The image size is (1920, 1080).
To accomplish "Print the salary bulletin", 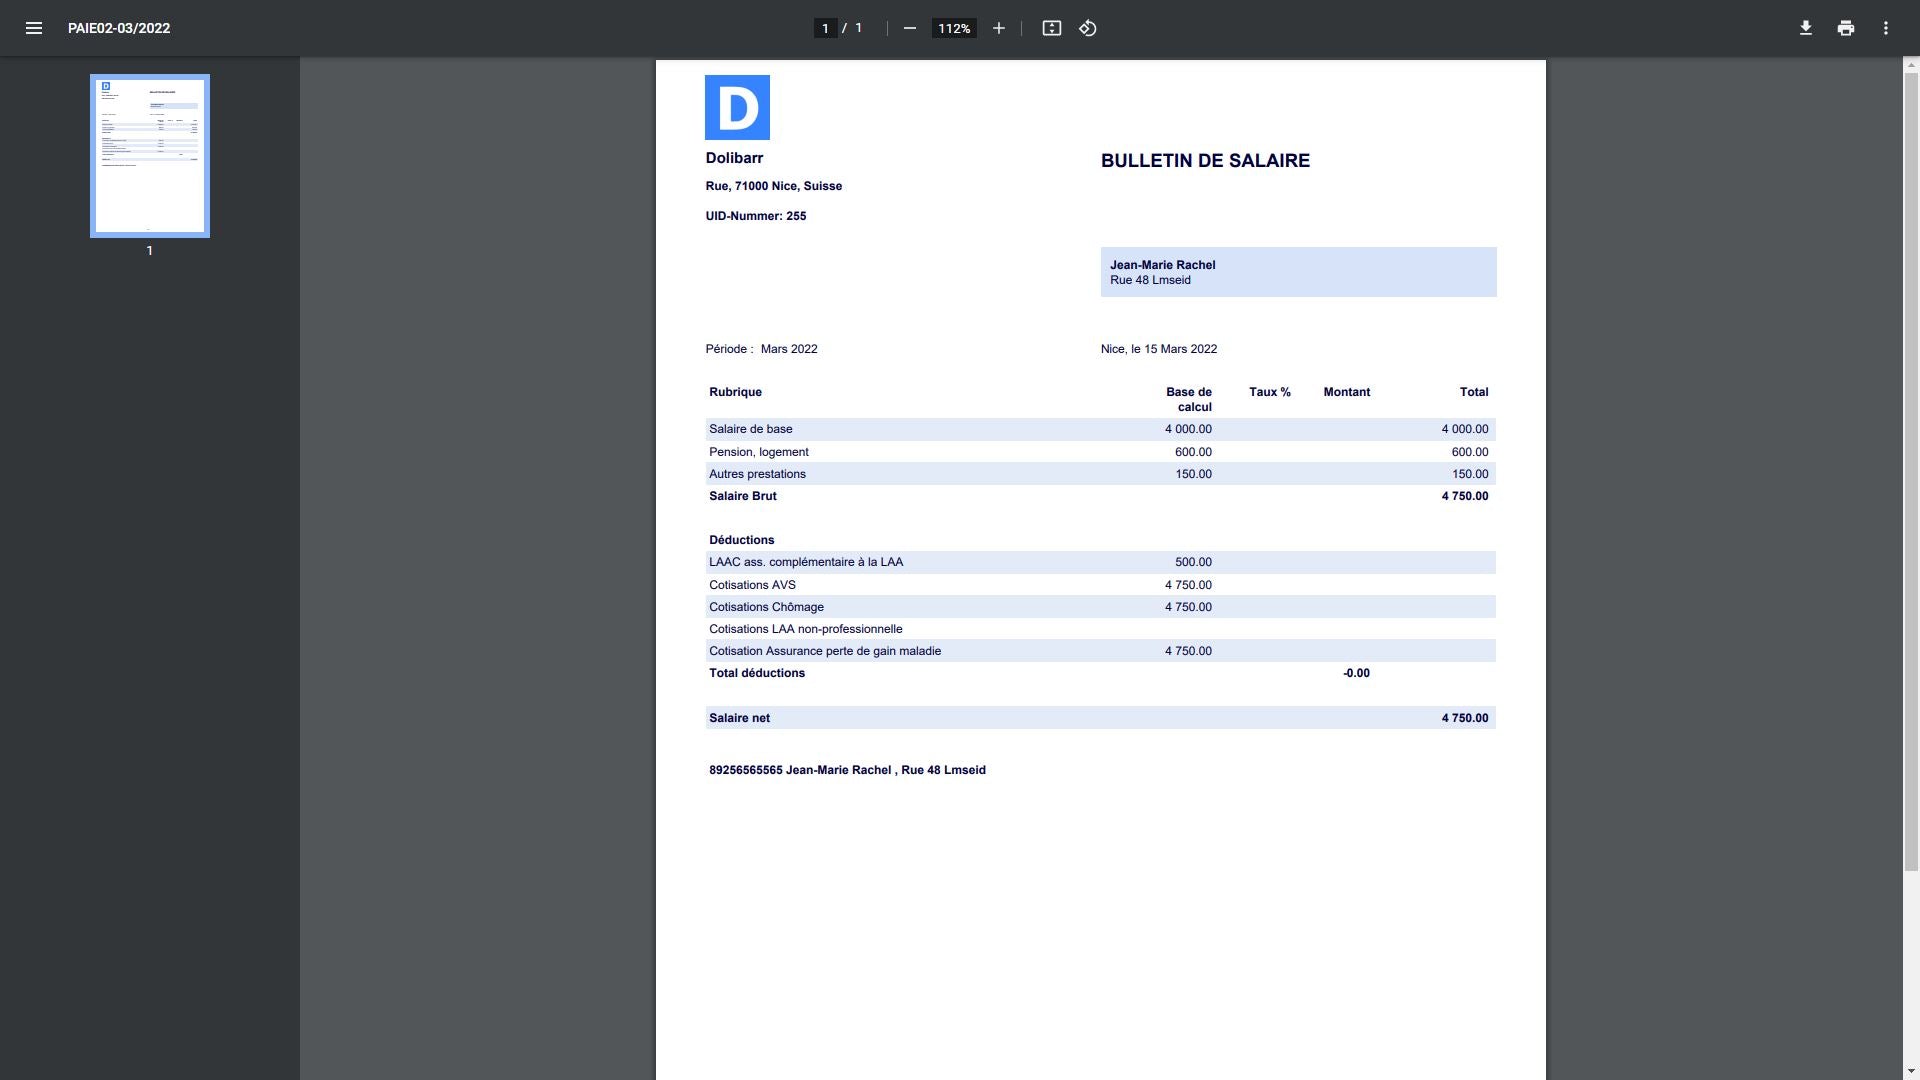I will coord(1845,28).
